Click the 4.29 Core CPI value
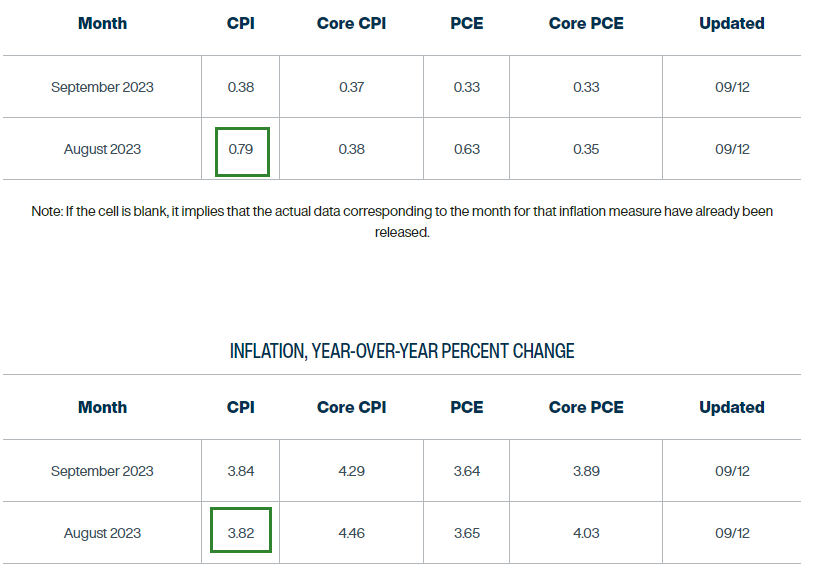Viewport: 840px width, 568px height. [351, 471]
